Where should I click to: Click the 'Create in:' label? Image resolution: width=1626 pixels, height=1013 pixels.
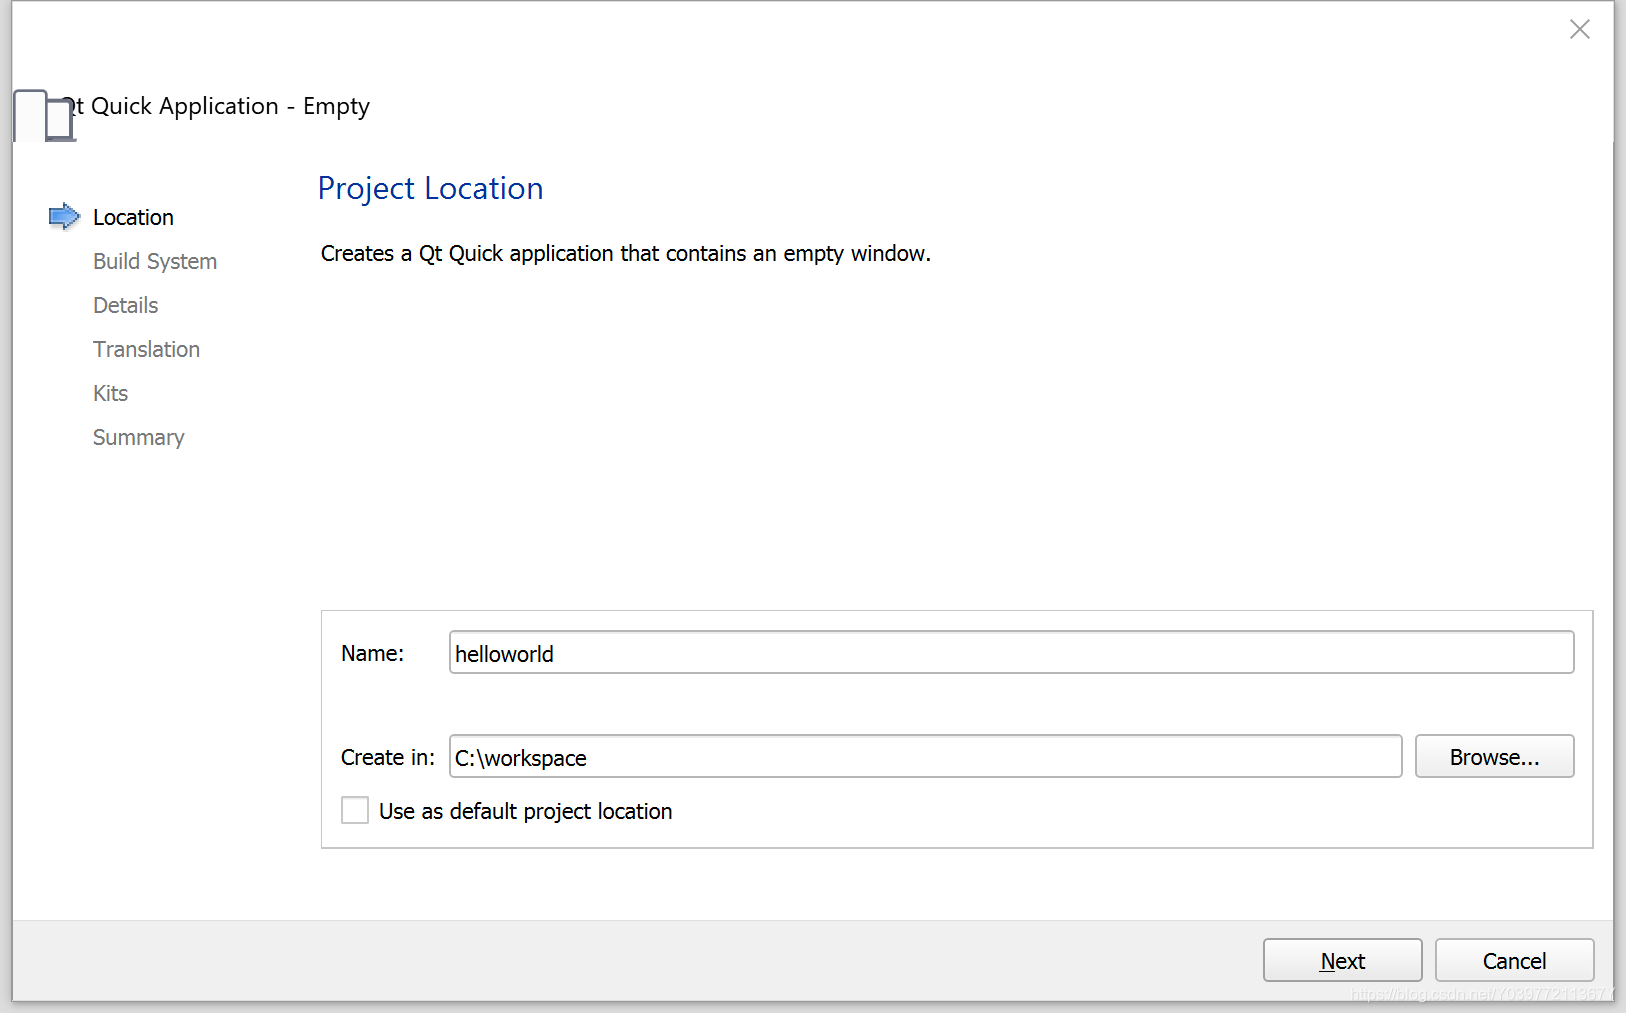(388, 757)
